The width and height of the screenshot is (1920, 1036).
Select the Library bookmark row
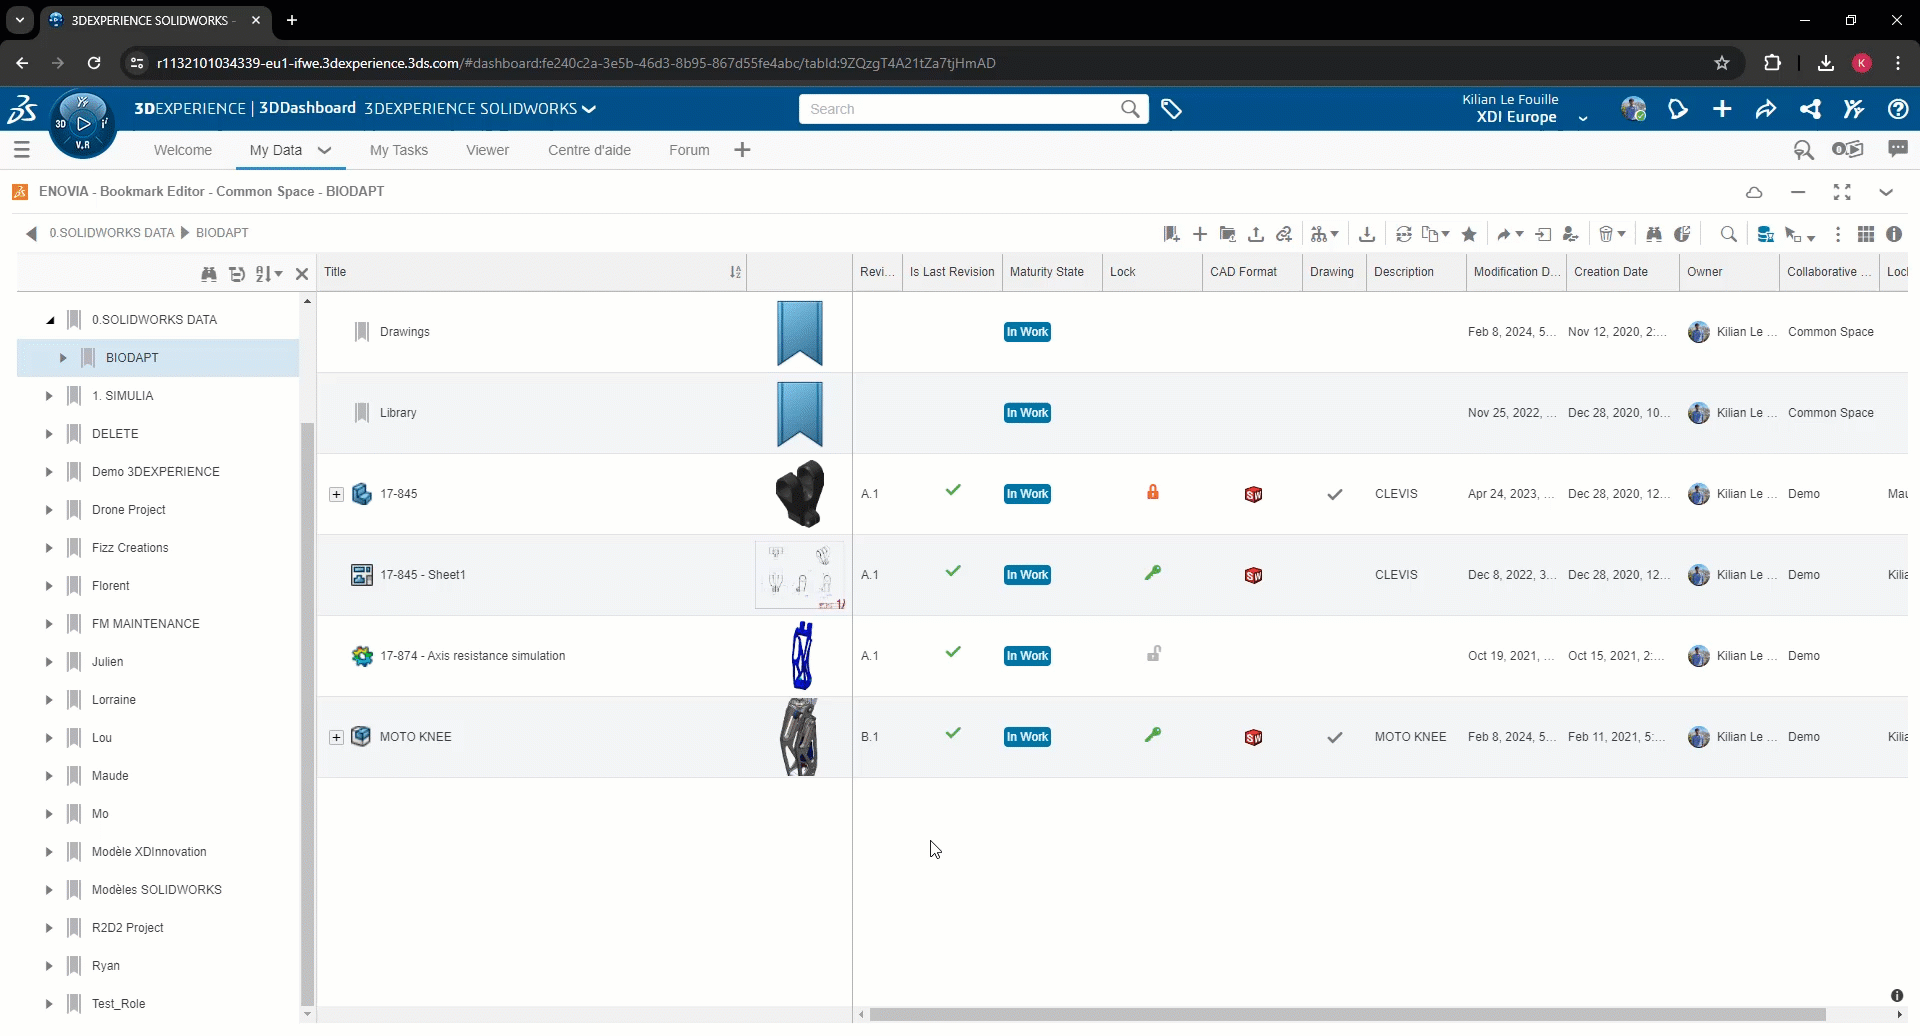pos(1112,413)
